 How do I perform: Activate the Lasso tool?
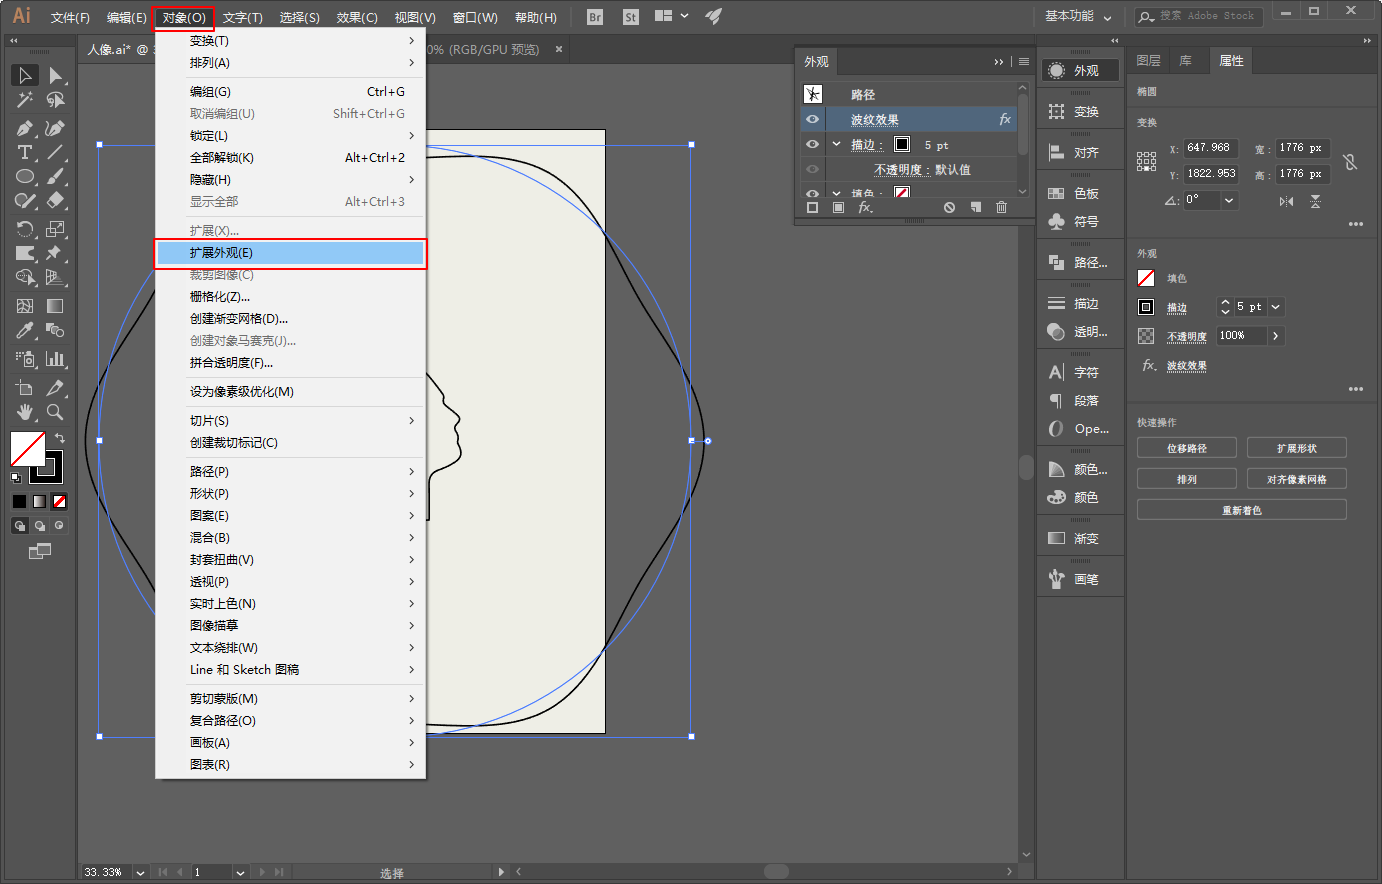[x=56, y=100]
